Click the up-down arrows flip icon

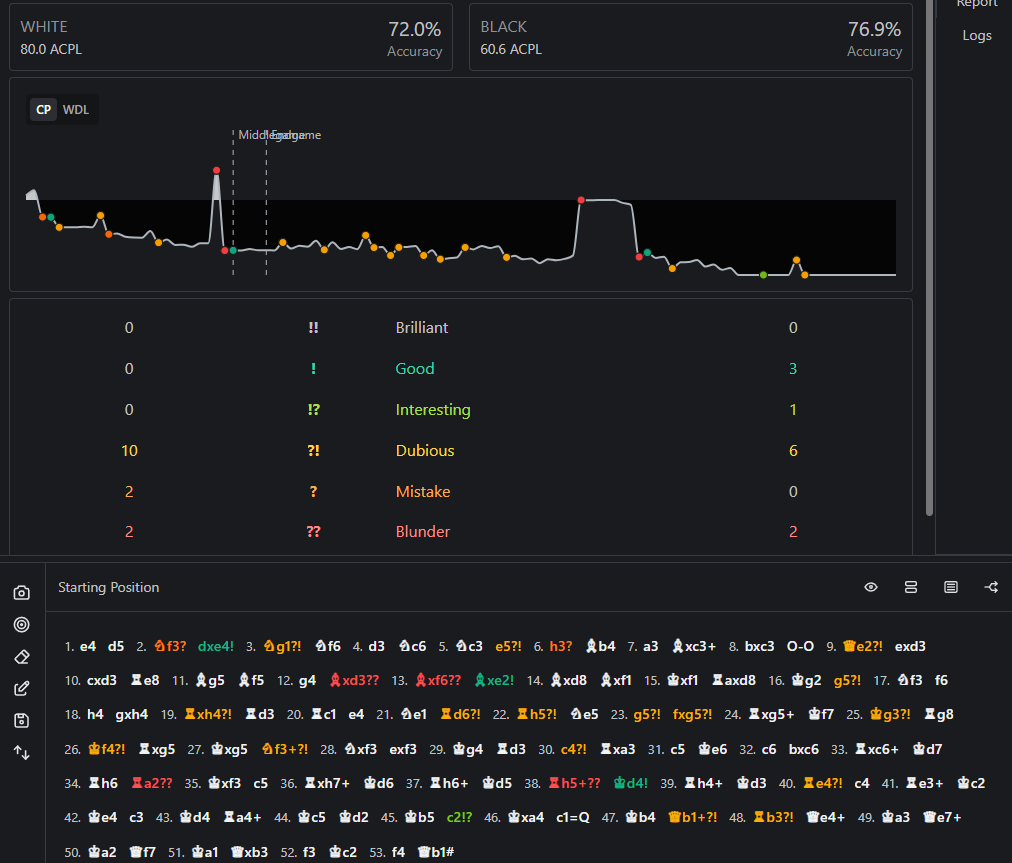pyautogui.click(x=21, y=753)
